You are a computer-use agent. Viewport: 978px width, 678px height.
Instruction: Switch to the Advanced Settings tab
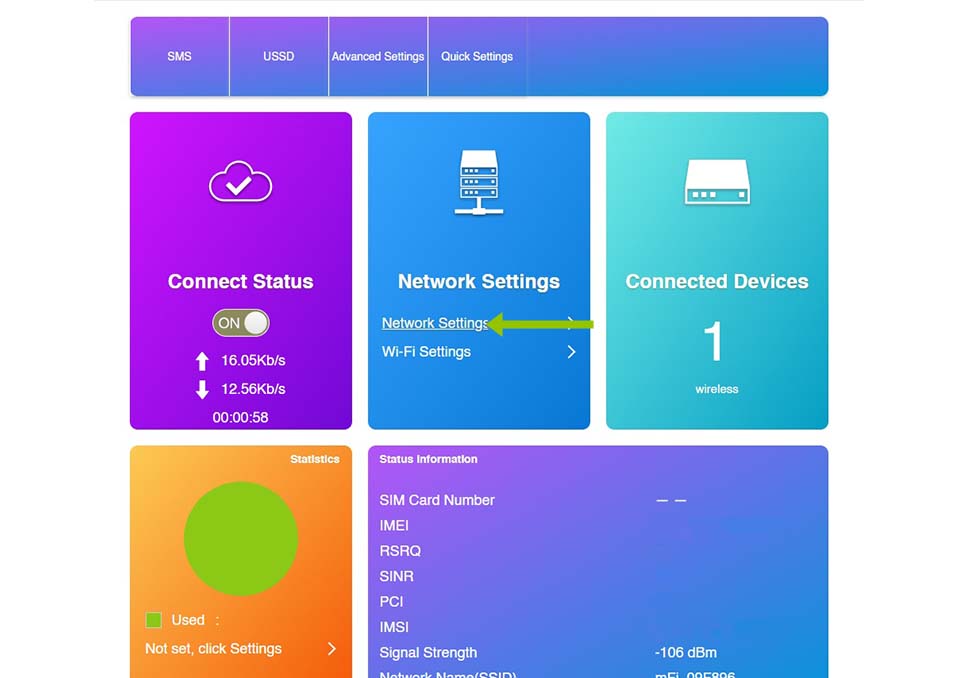378,57
